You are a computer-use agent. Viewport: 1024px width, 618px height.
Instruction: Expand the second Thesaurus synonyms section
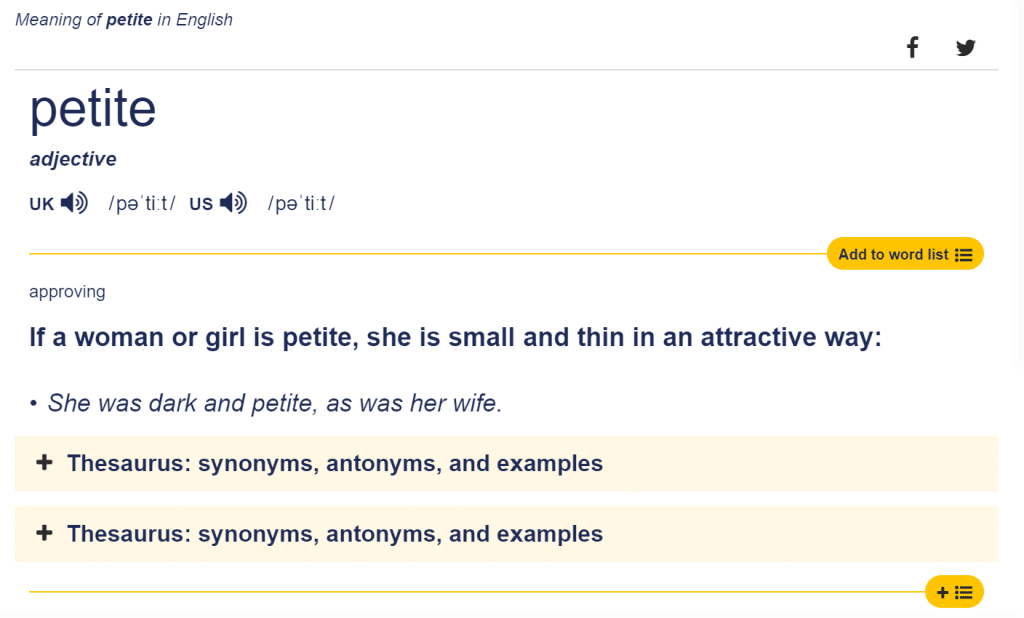[x=335, y=533]
